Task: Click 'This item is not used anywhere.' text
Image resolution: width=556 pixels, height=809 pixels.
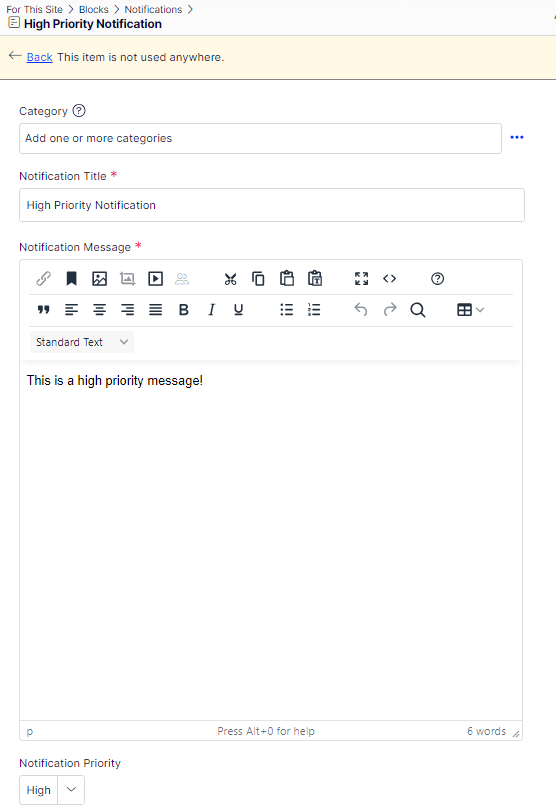Action: coord(141,57)
